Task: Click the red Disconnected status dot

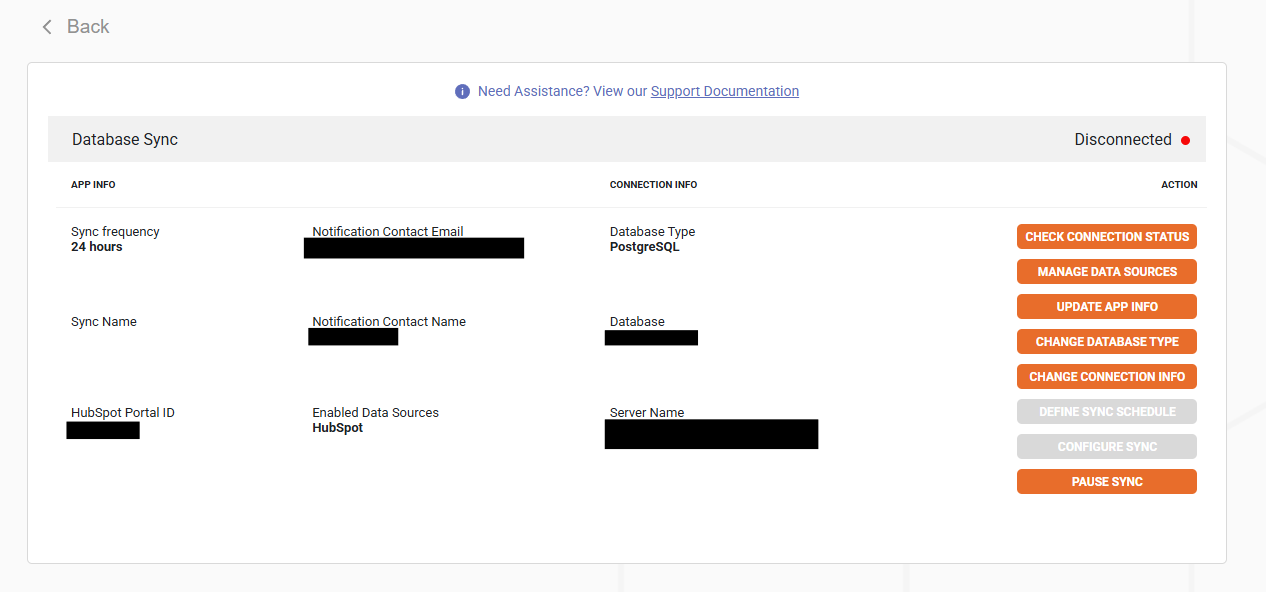Action: coord(1185,140)
